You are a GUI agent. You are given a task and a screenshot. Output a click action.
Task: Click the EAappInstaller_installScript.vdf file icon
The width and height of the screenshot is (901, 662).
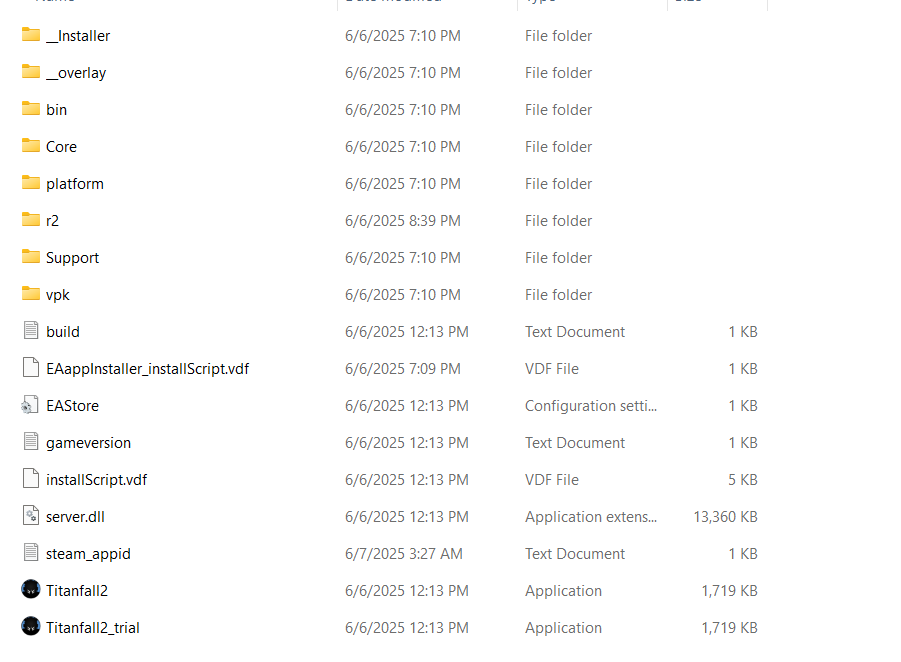point(31,368)
